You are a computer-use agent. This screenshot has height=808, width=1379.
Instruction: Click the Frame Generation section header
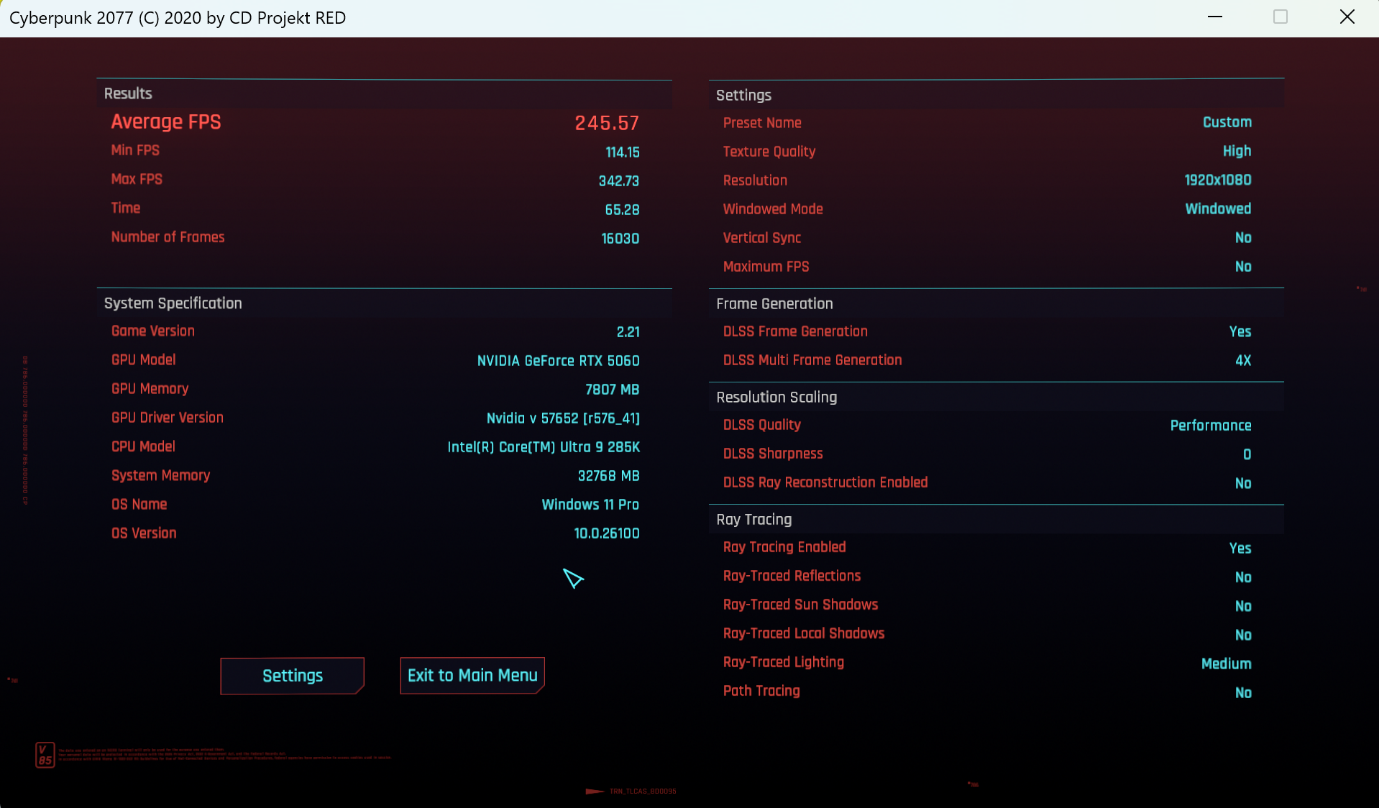pos(775,304)
